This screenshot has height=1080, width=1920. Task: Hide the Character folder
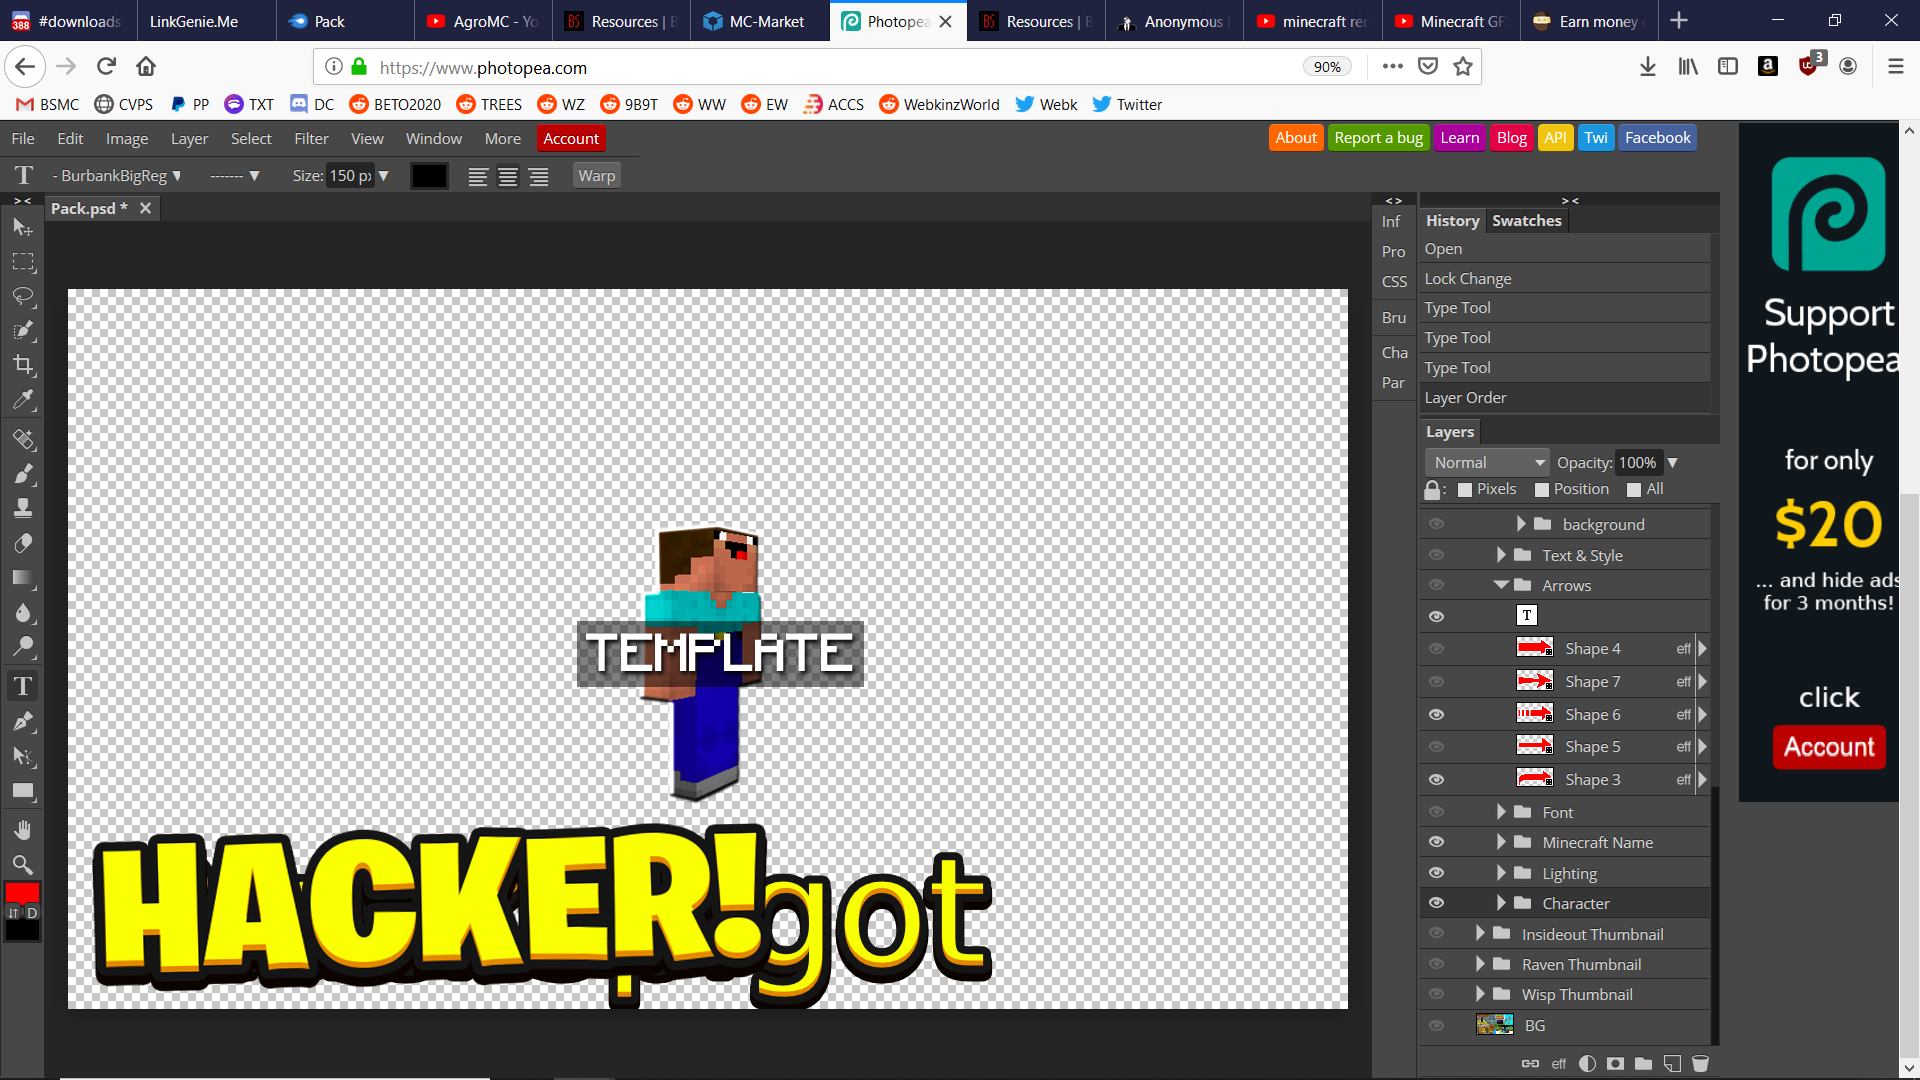point(1436,903)
